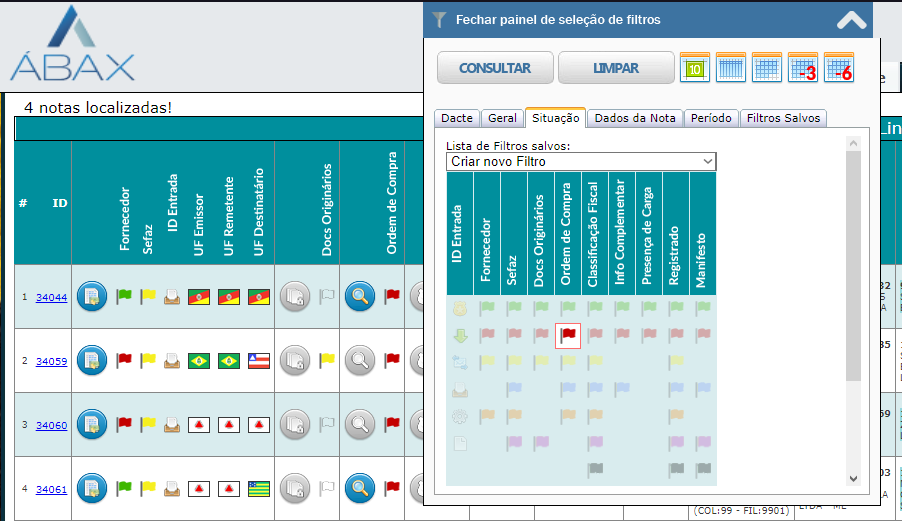
Task: Enable the yellow Sefaz filter flag
Action: [x=514, y=361]
